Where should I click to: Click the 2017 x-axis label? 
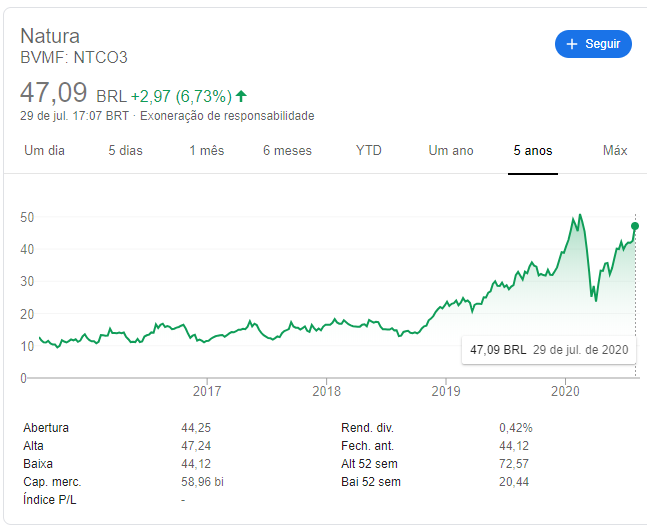coord(207,390)
